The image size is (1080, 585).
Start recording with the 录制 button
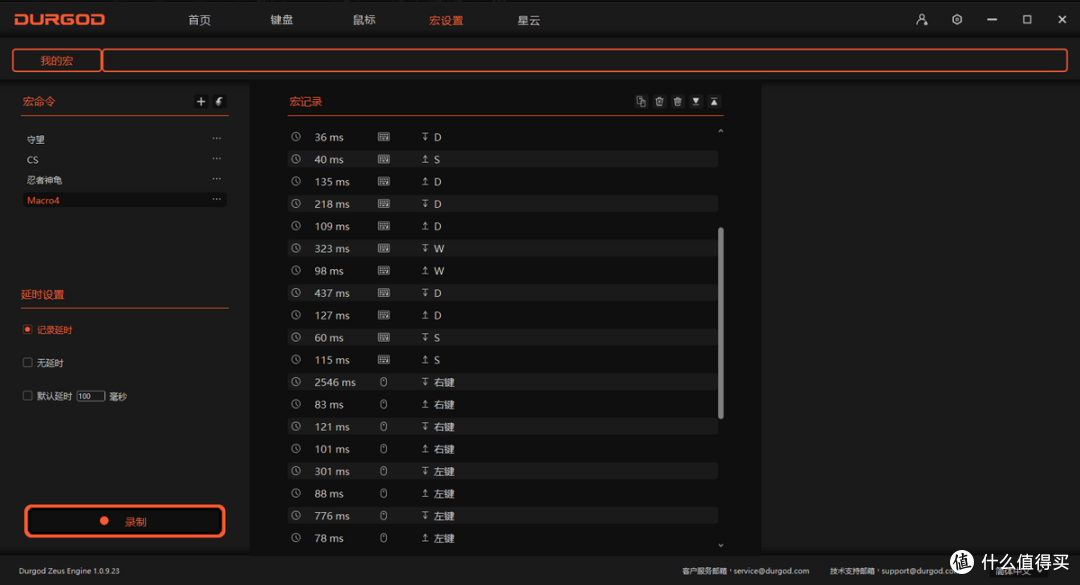(x=125, y=522)
